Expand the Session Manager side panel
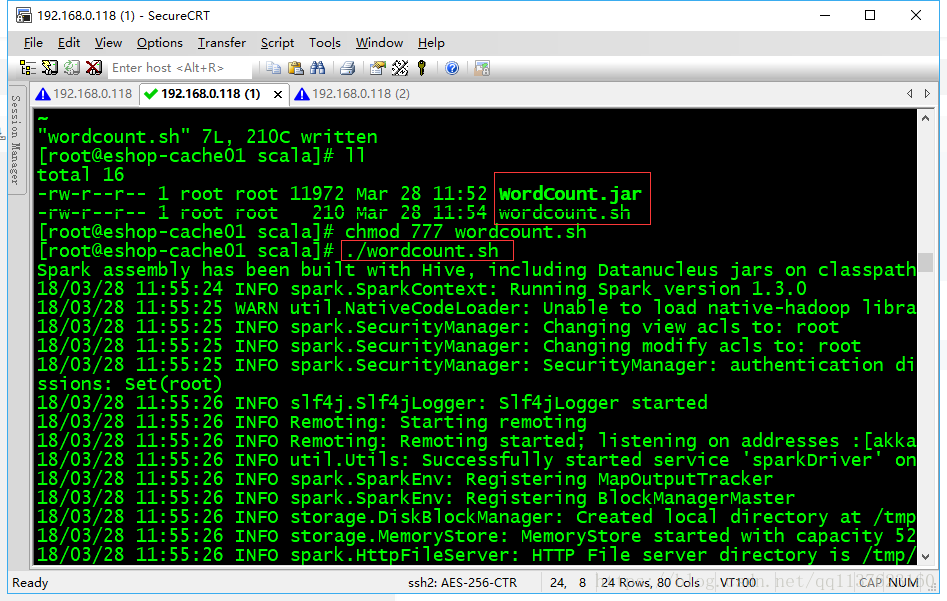 pos(16,140)
